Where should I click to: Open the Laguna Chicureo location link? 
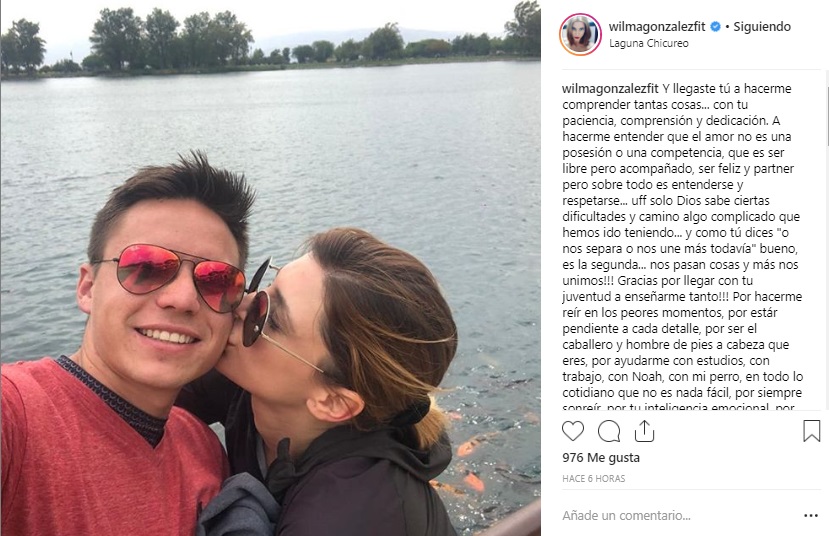(x=649, y=43)
